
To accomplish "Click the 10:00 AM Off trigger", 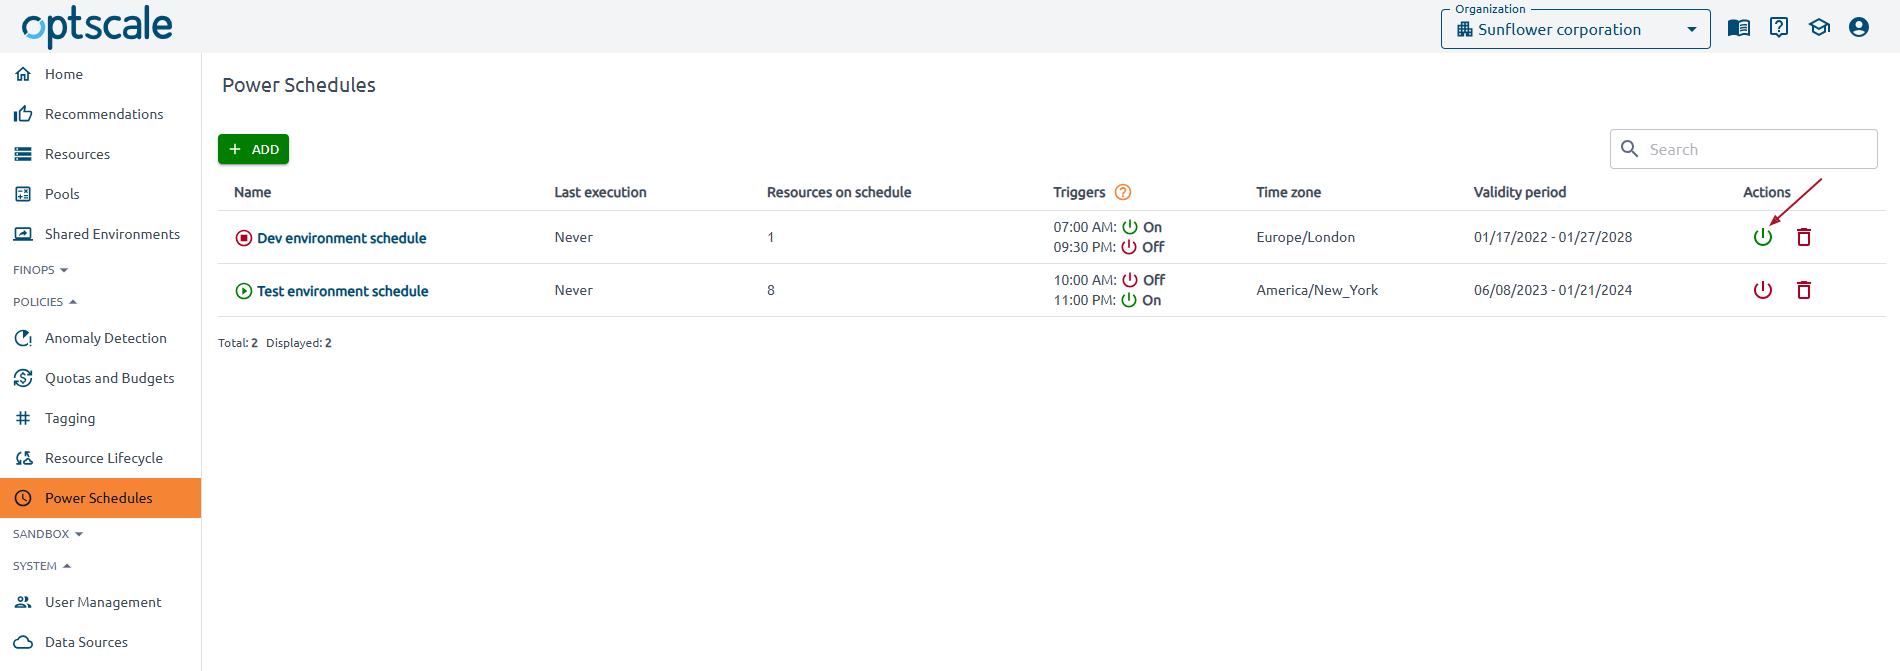I will click(1109, 280).
